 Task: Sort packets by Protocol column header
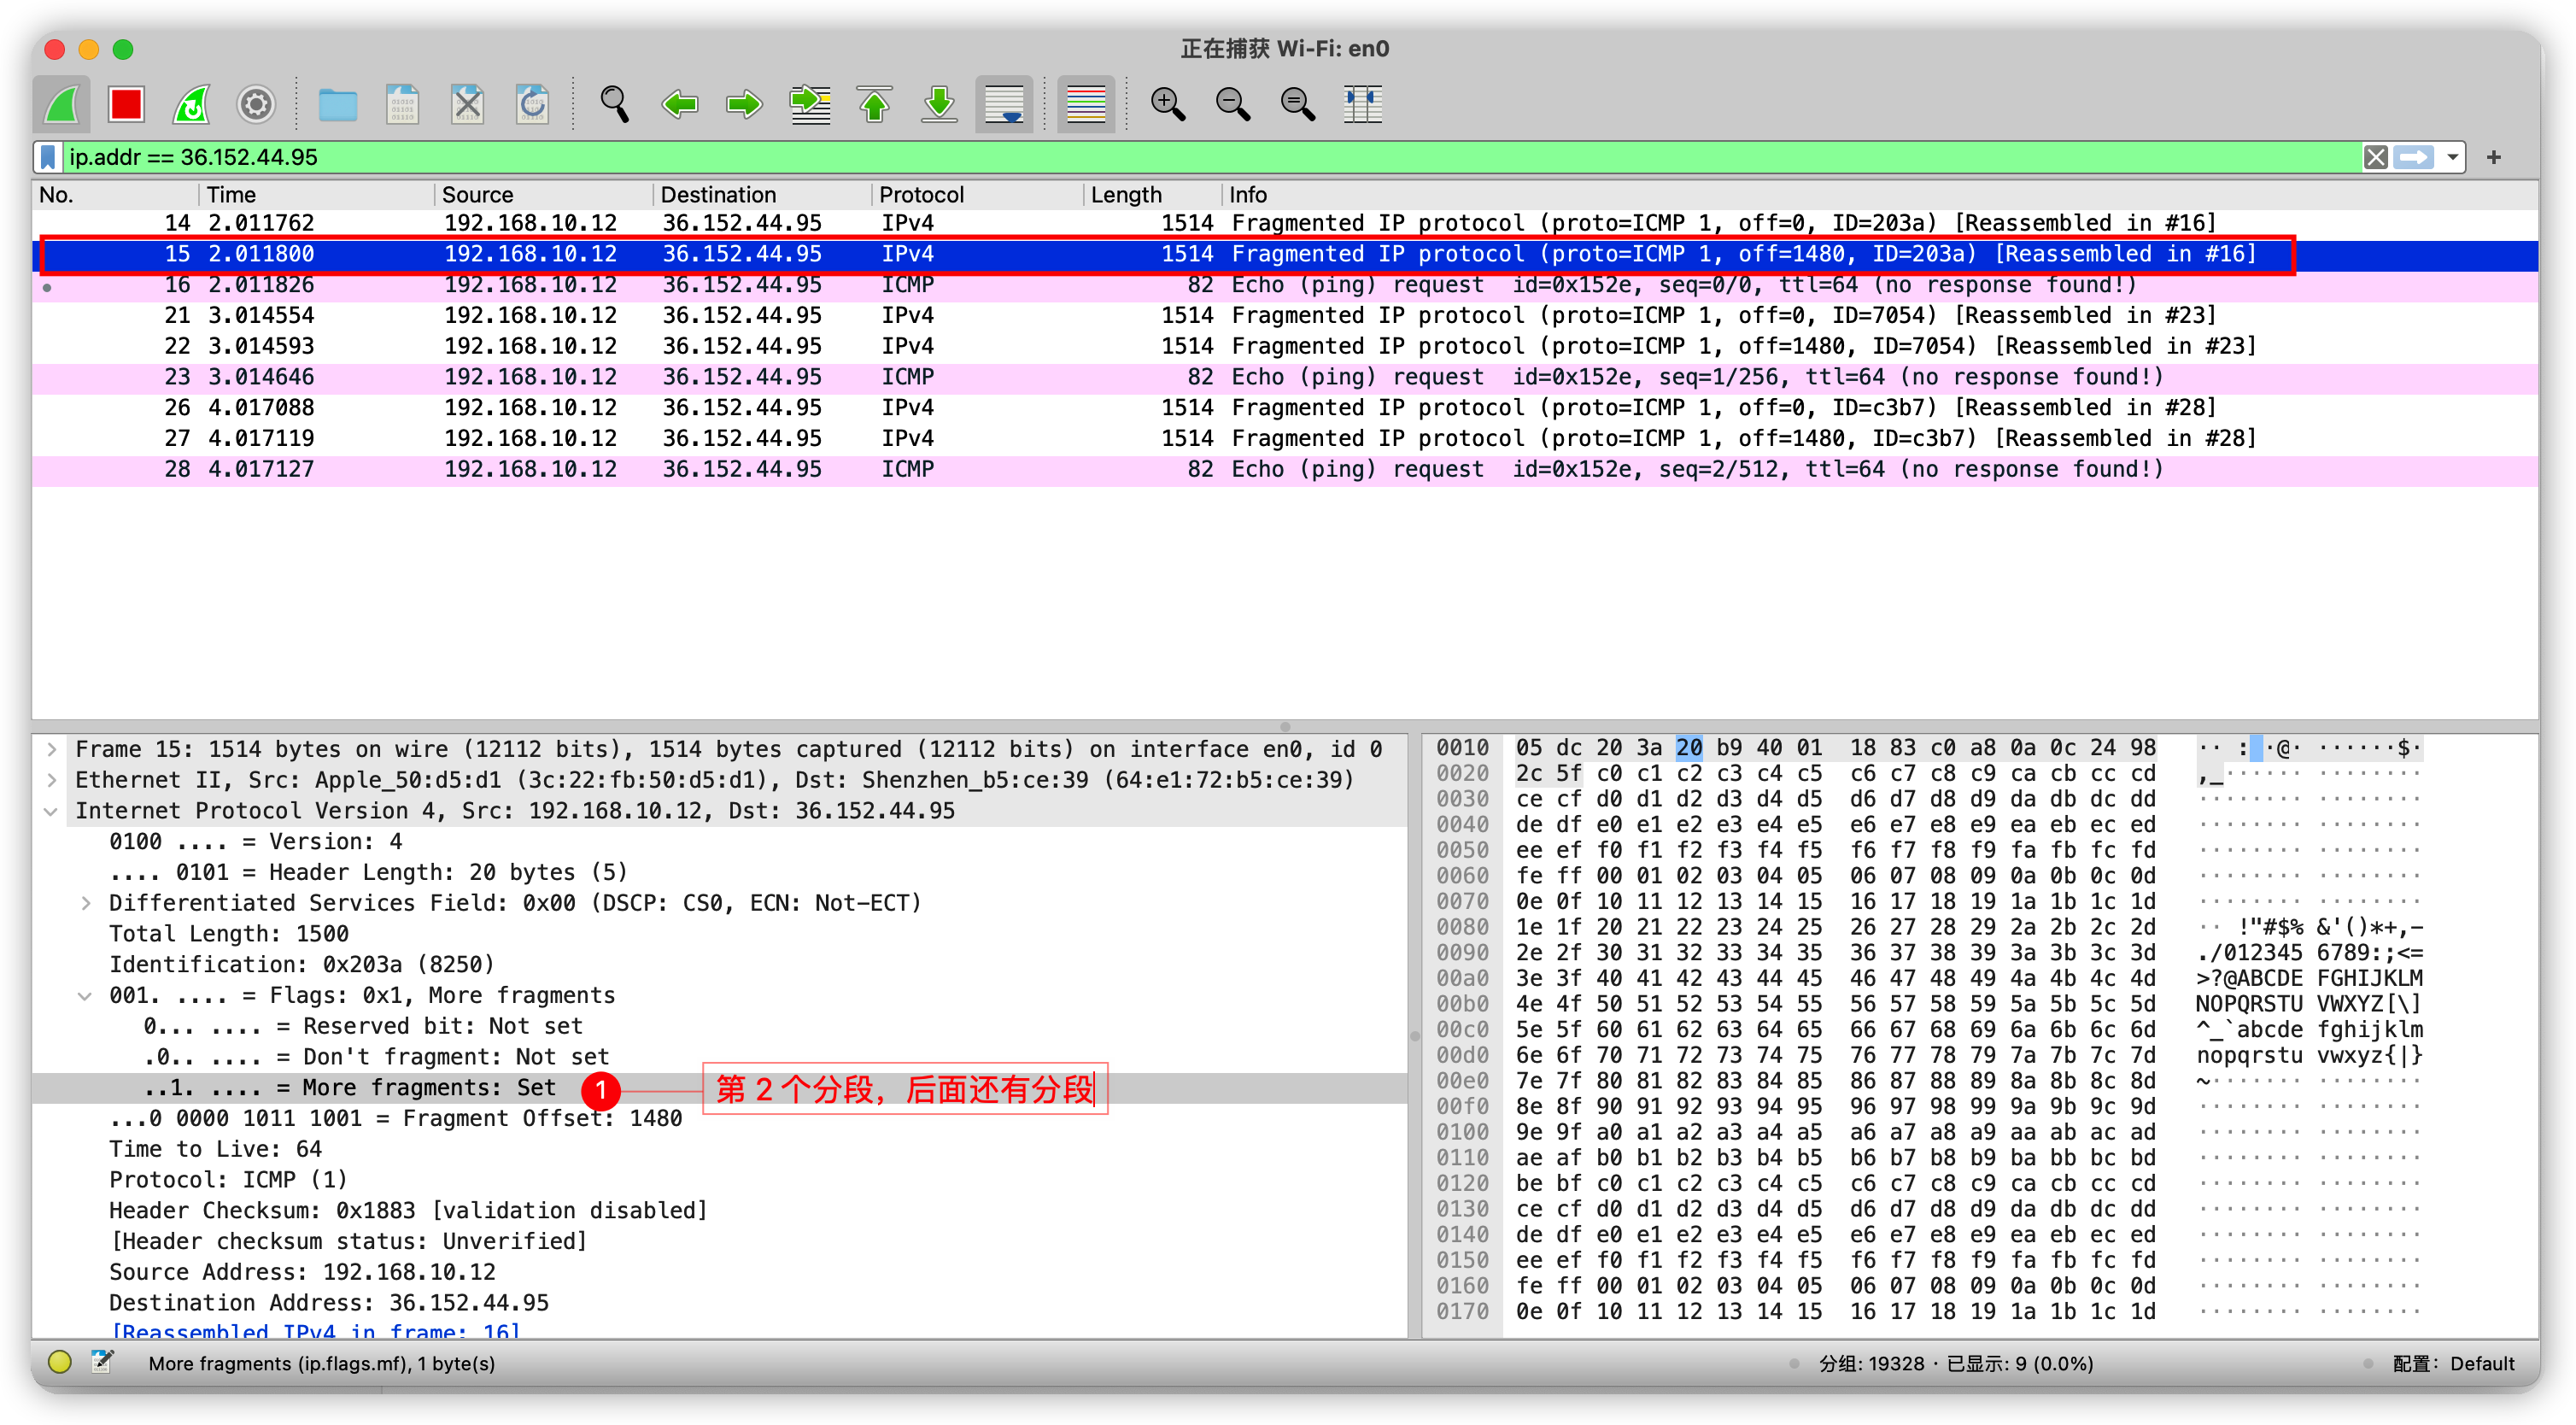[x=921, y=194]
